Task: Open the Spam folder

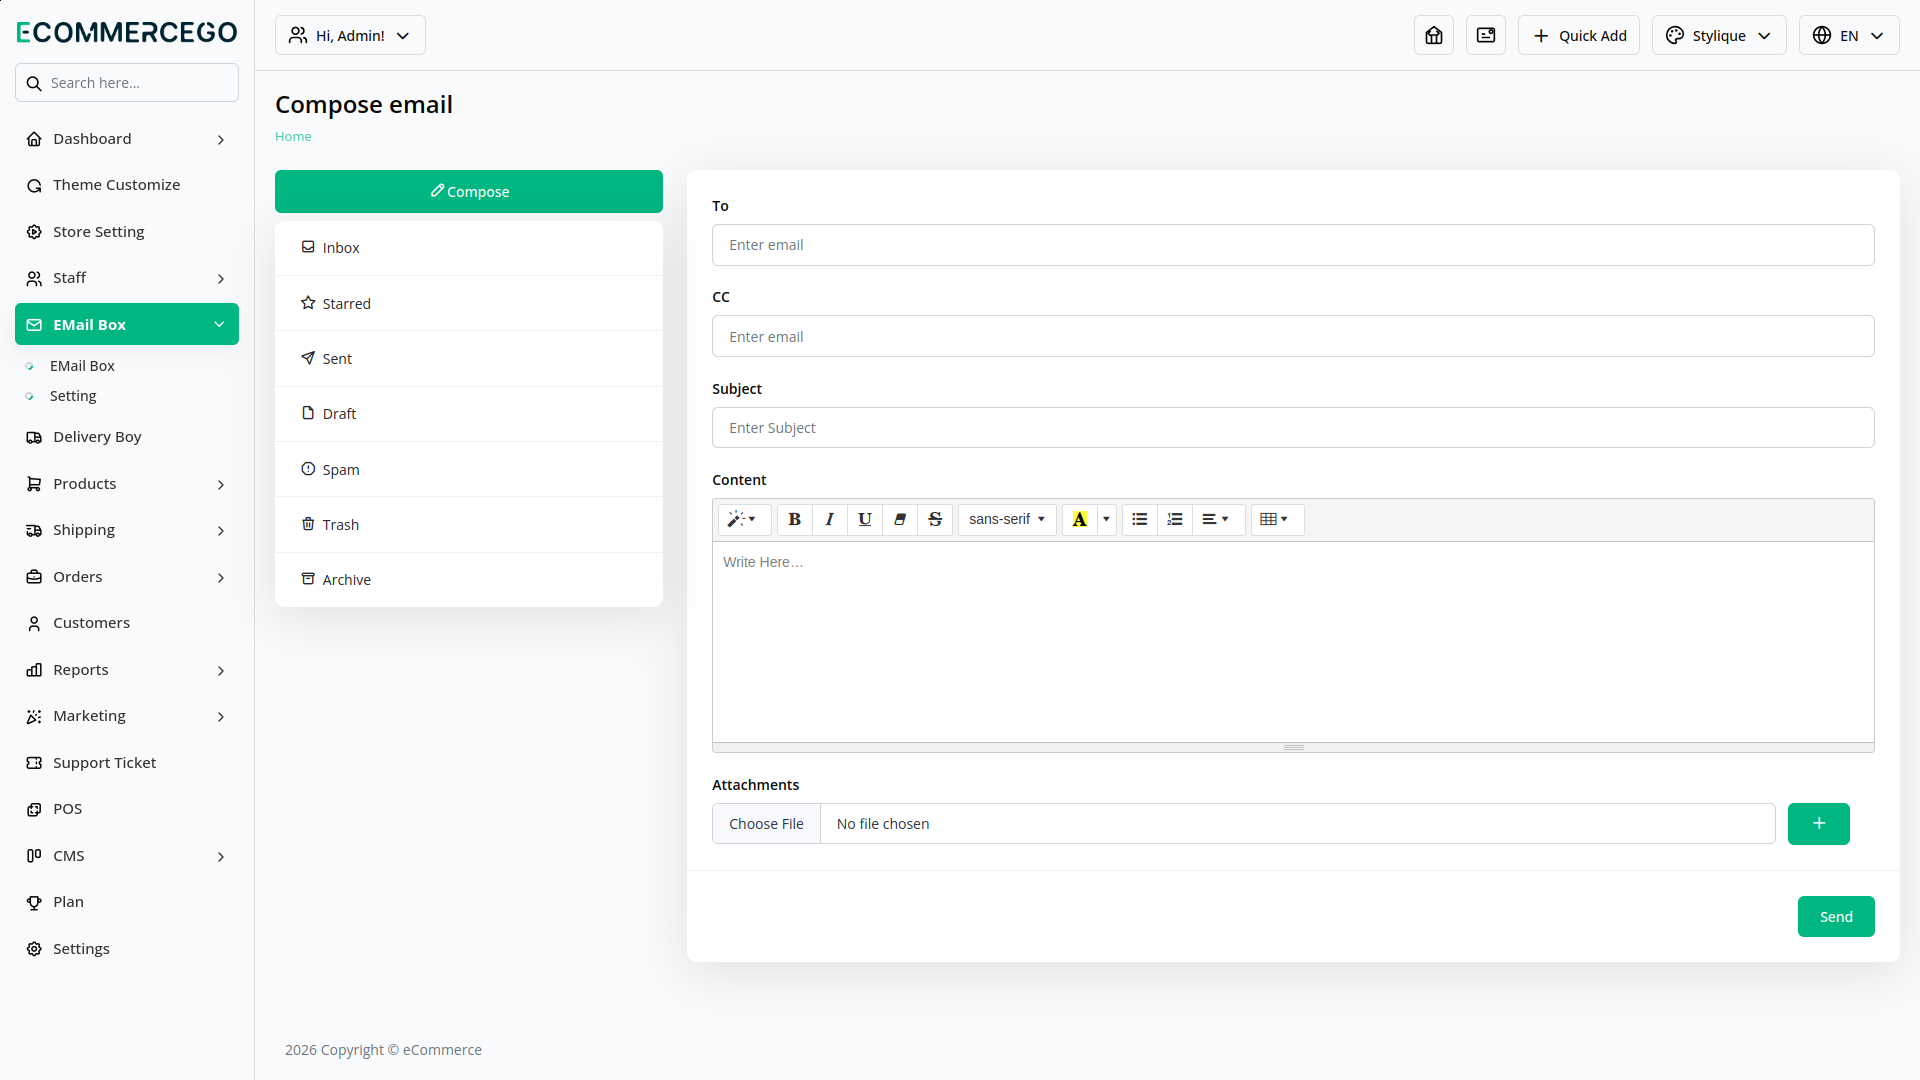Action: click(x=469, y=469)
